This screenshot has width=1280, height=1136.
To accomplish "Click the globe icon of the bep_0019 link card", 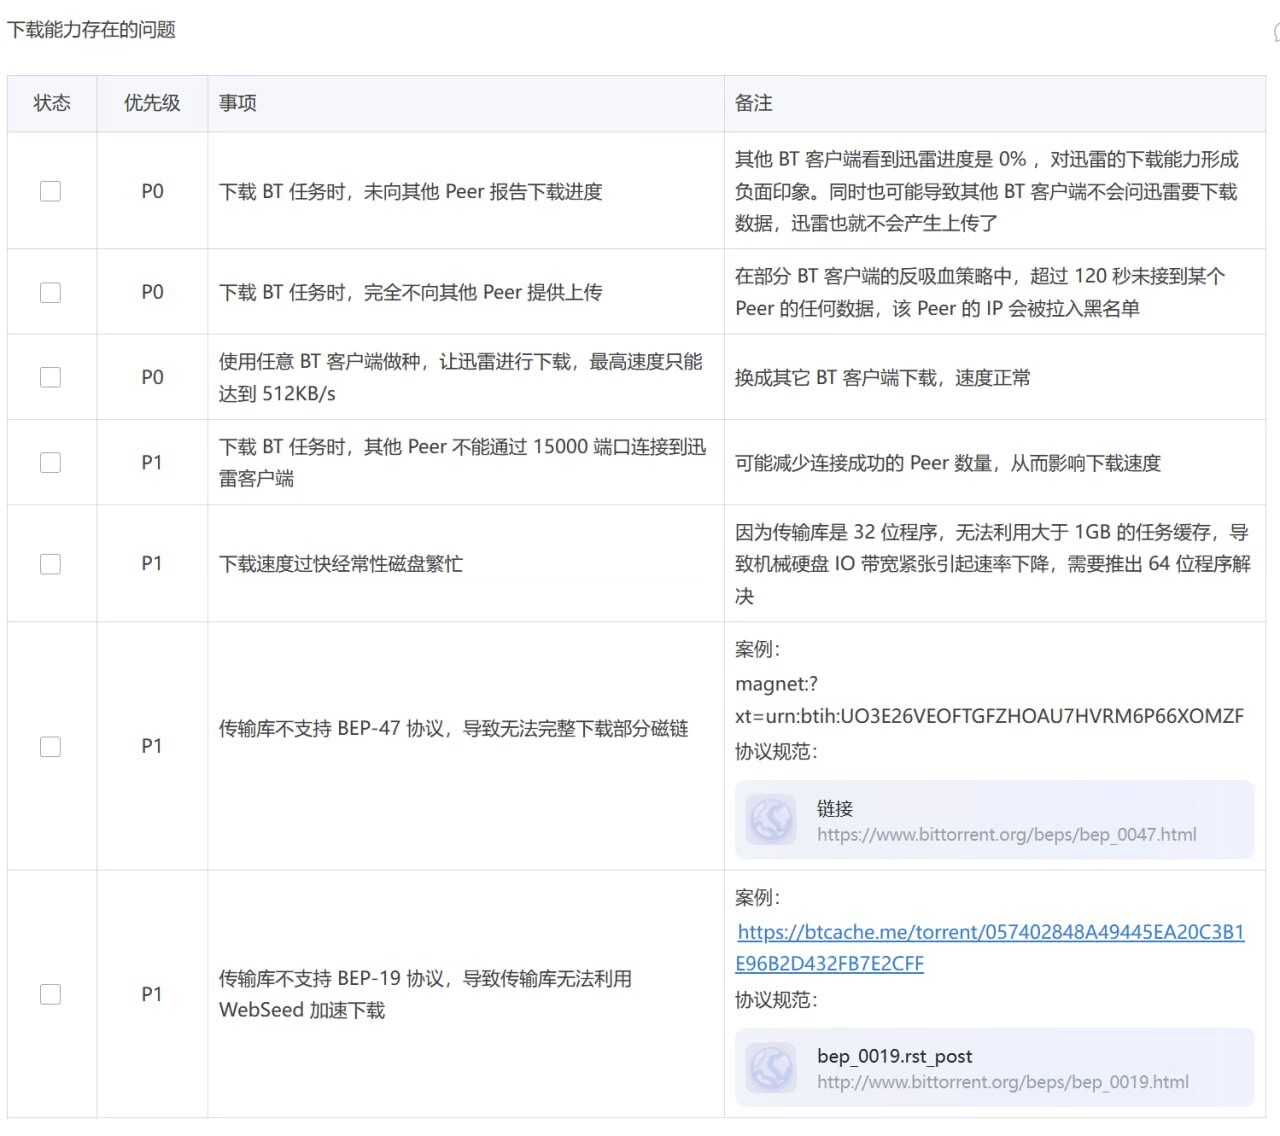I will coord(771,1068).
